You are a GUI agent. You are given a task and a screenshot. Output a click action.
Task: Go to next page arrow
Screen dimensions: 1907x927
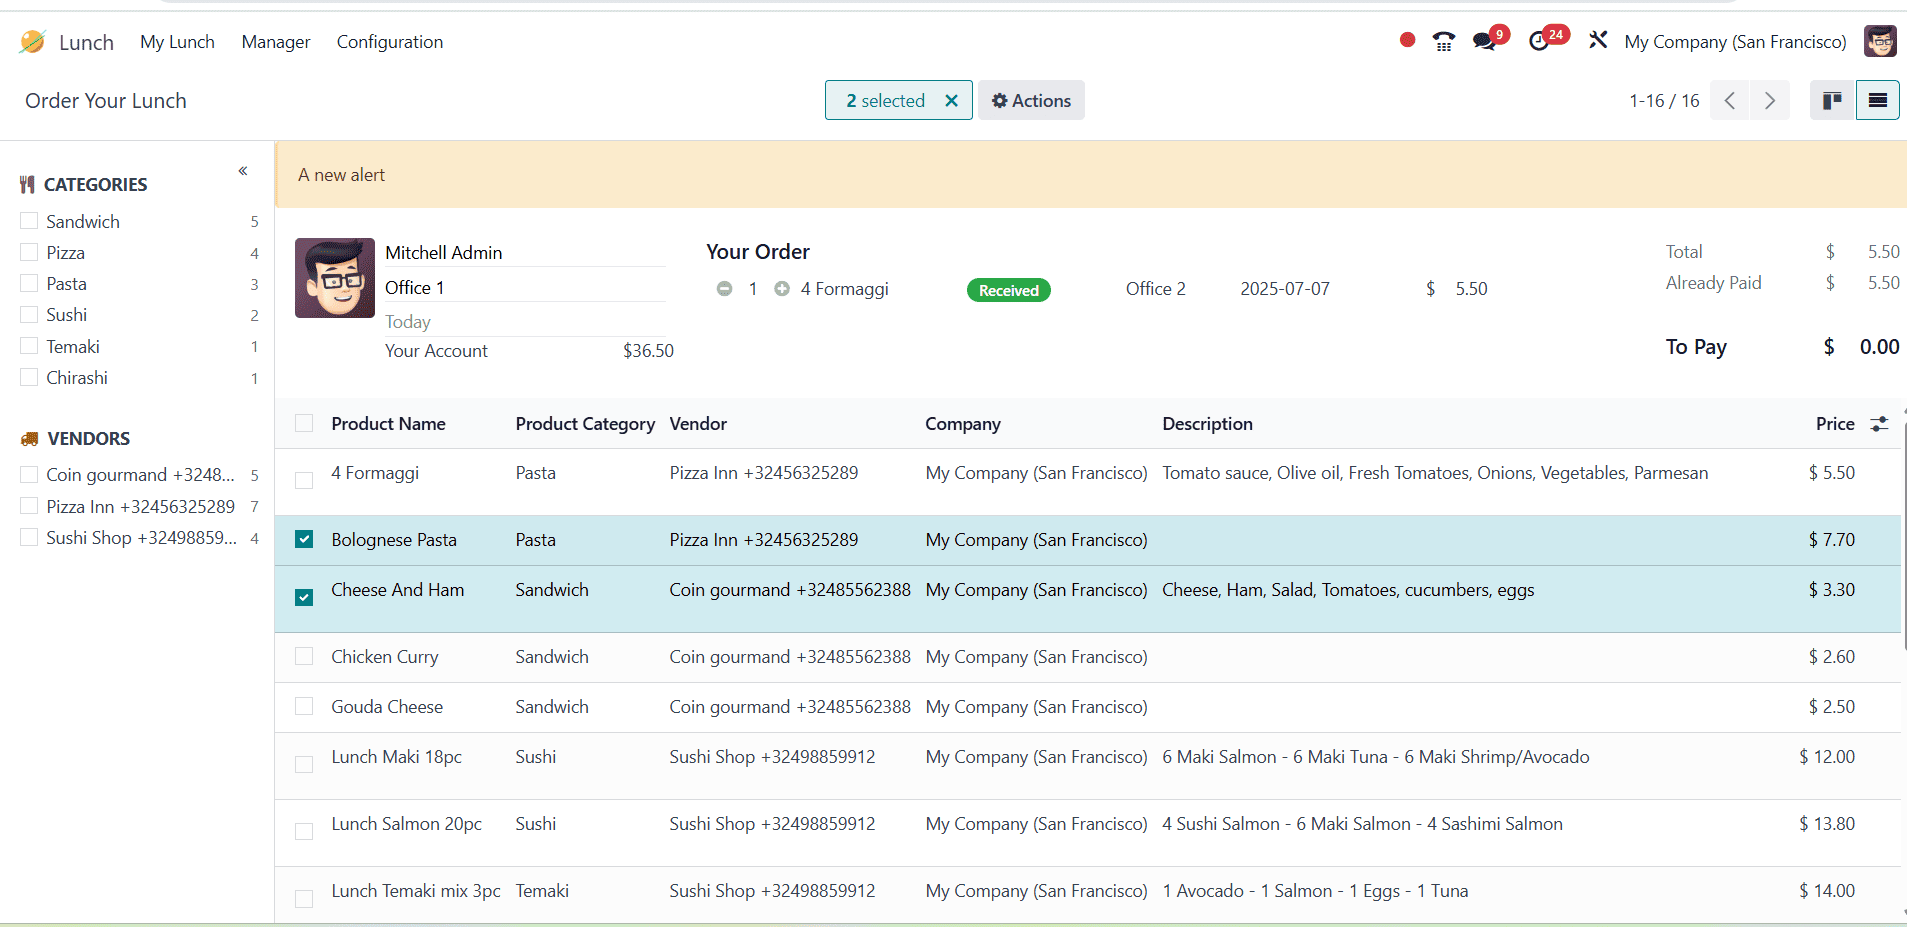(1769, 100)
